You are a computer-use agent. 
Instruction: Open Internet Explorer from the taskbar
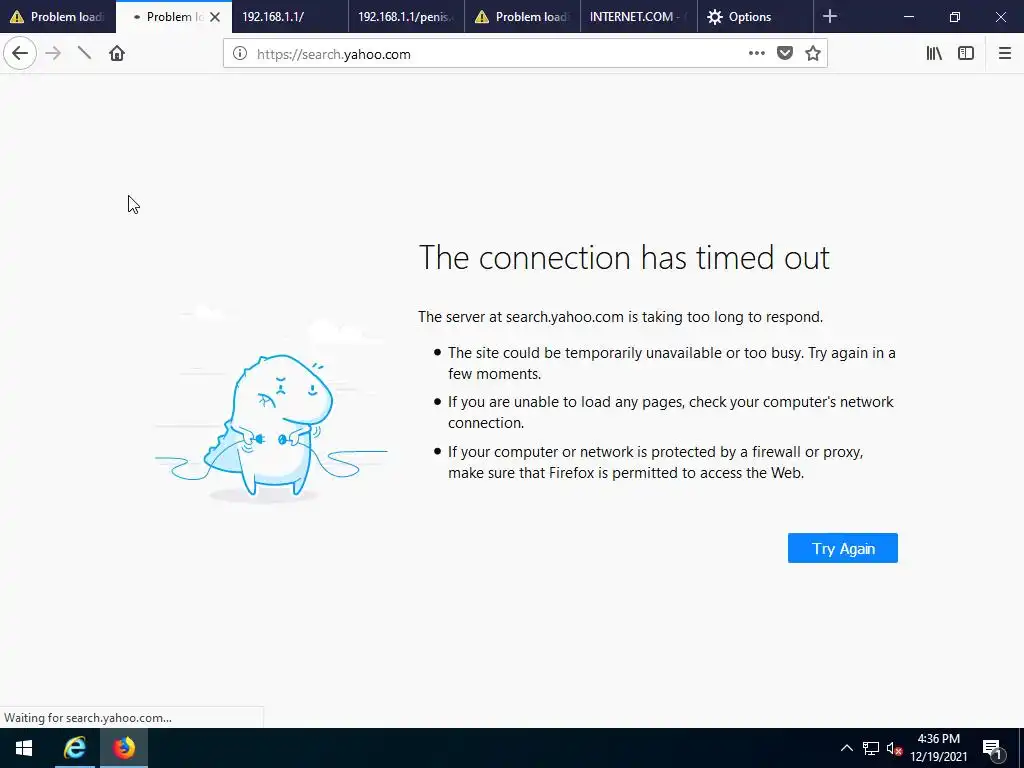pyautogui.click(x=74, y=748)
